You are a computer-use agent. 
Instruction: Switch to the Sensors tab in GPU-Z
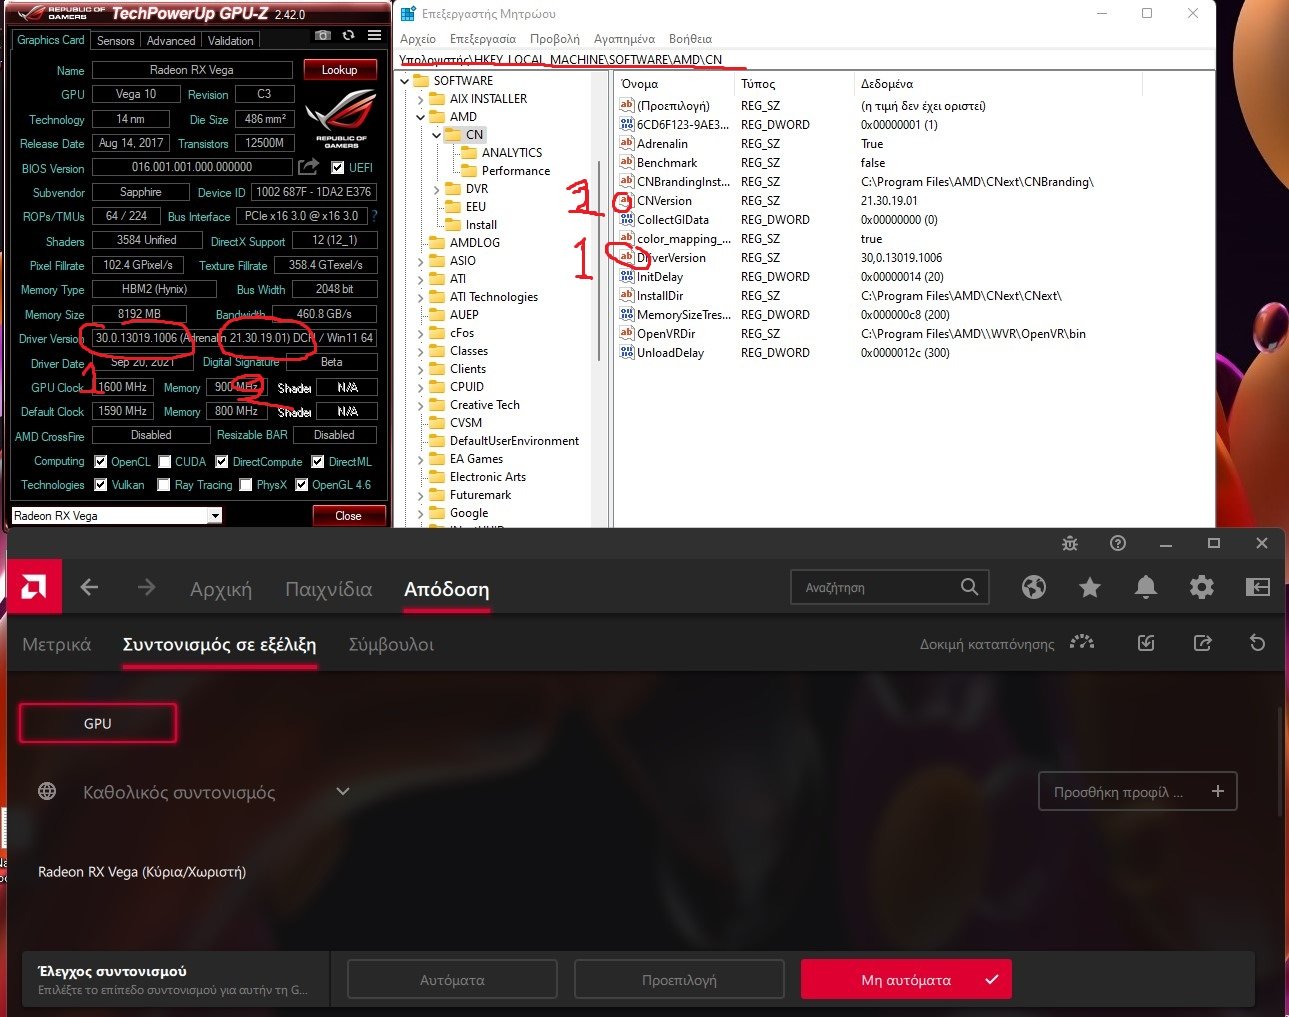[x=115, y=41]
